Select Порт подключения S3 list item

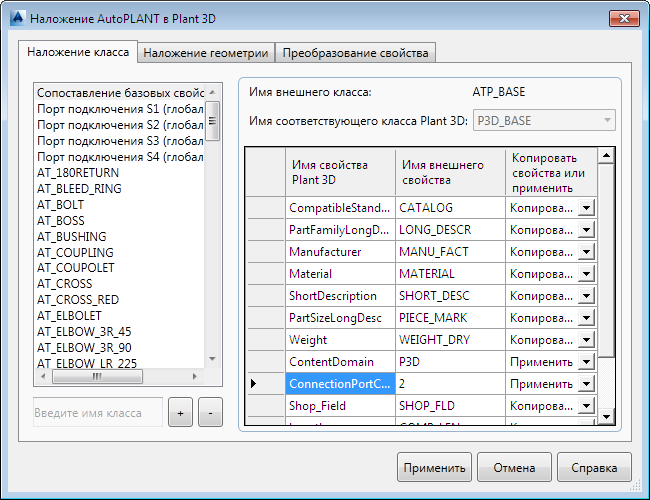(x=120, y=141)
